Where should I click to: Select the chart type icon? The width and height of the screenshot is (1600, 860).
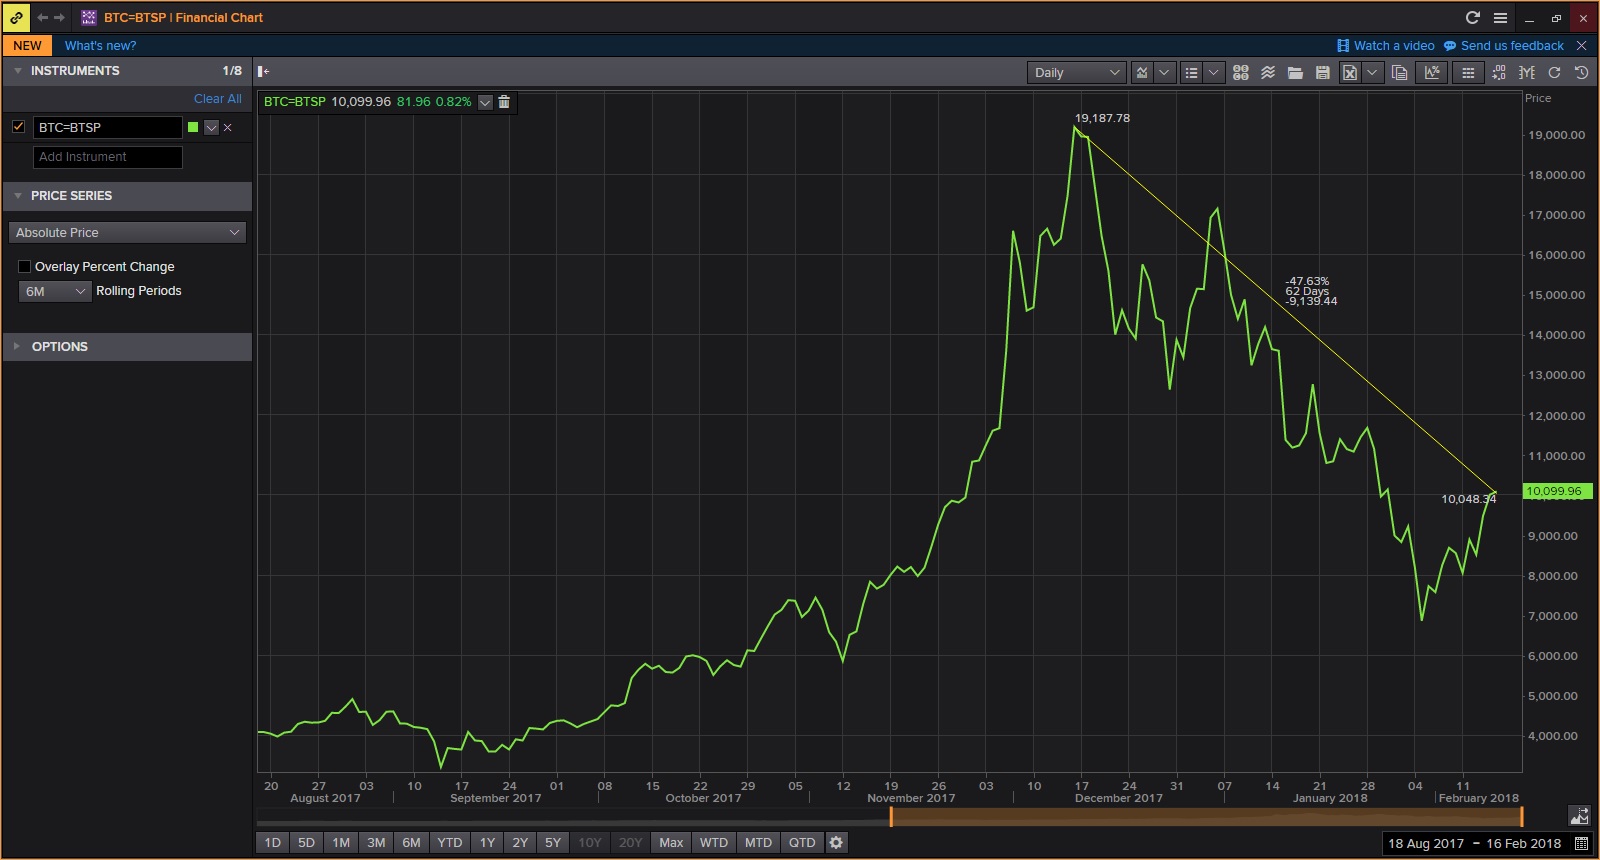pyautogui.click(x=1142, y=72)
